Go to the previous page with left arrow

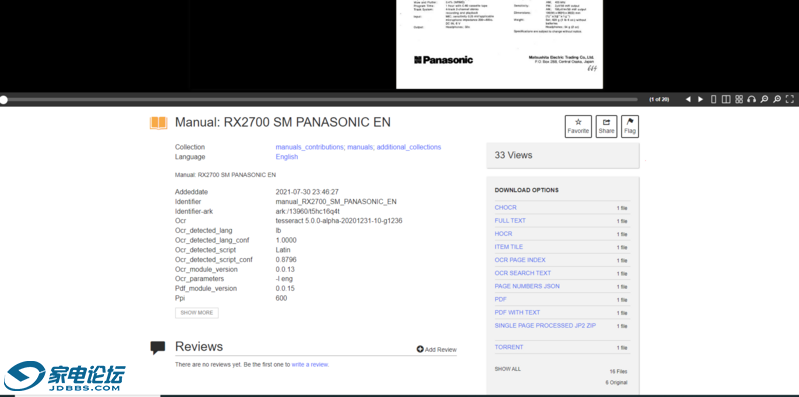(688, 99)
